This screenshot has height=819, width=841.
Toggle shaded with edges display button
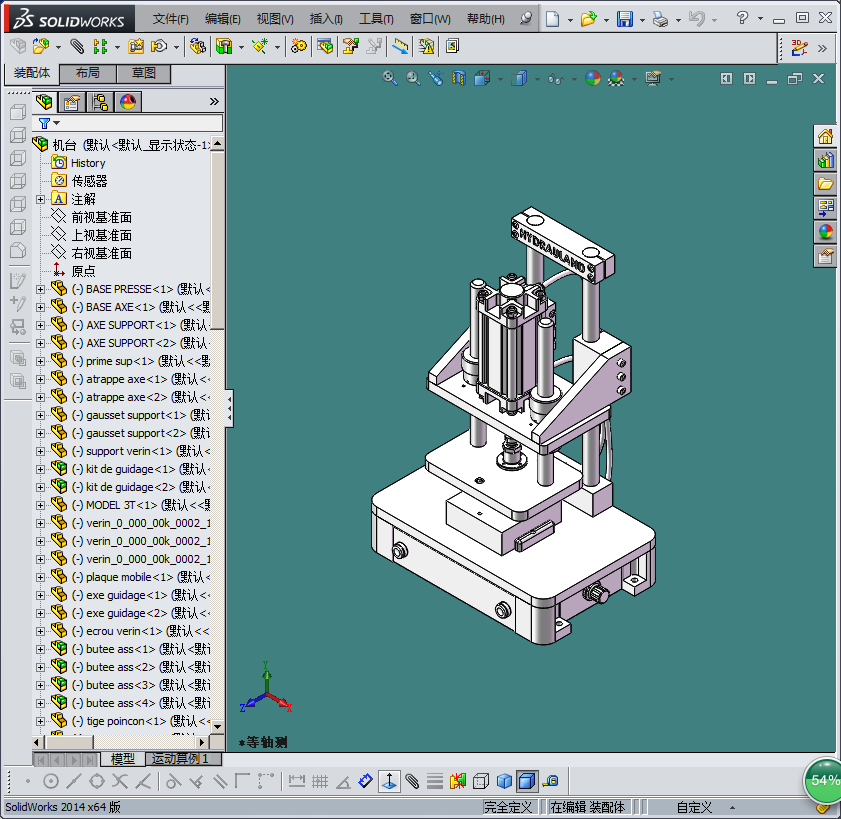tap(527, 781)
